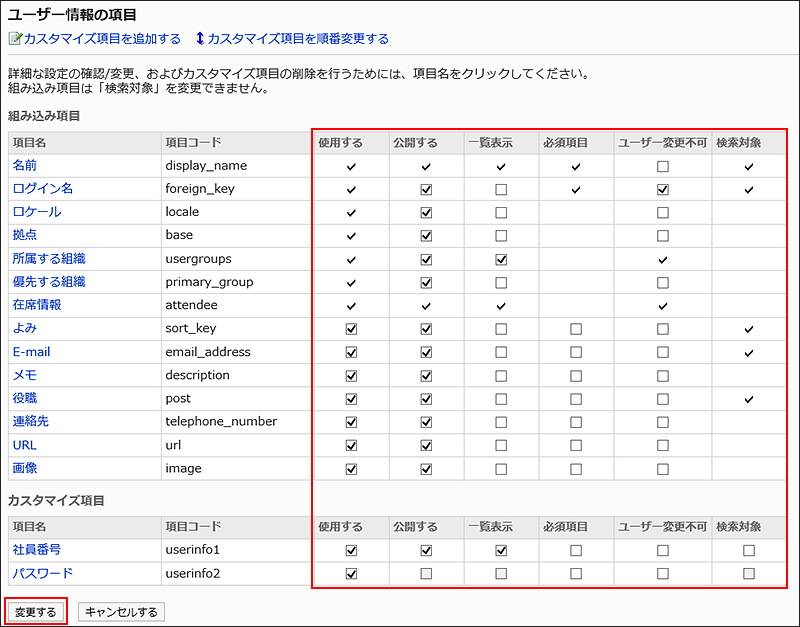
Task: Uncheck 公開する for 連絡先
Action: [x=426, y=422]
